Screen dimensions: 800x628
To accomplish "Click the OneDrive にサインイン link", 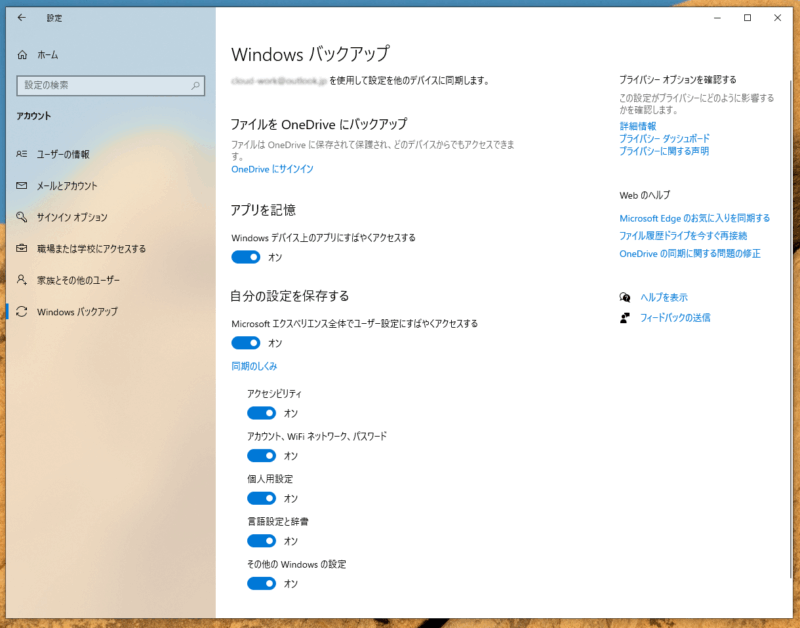I will pos(272,169).
